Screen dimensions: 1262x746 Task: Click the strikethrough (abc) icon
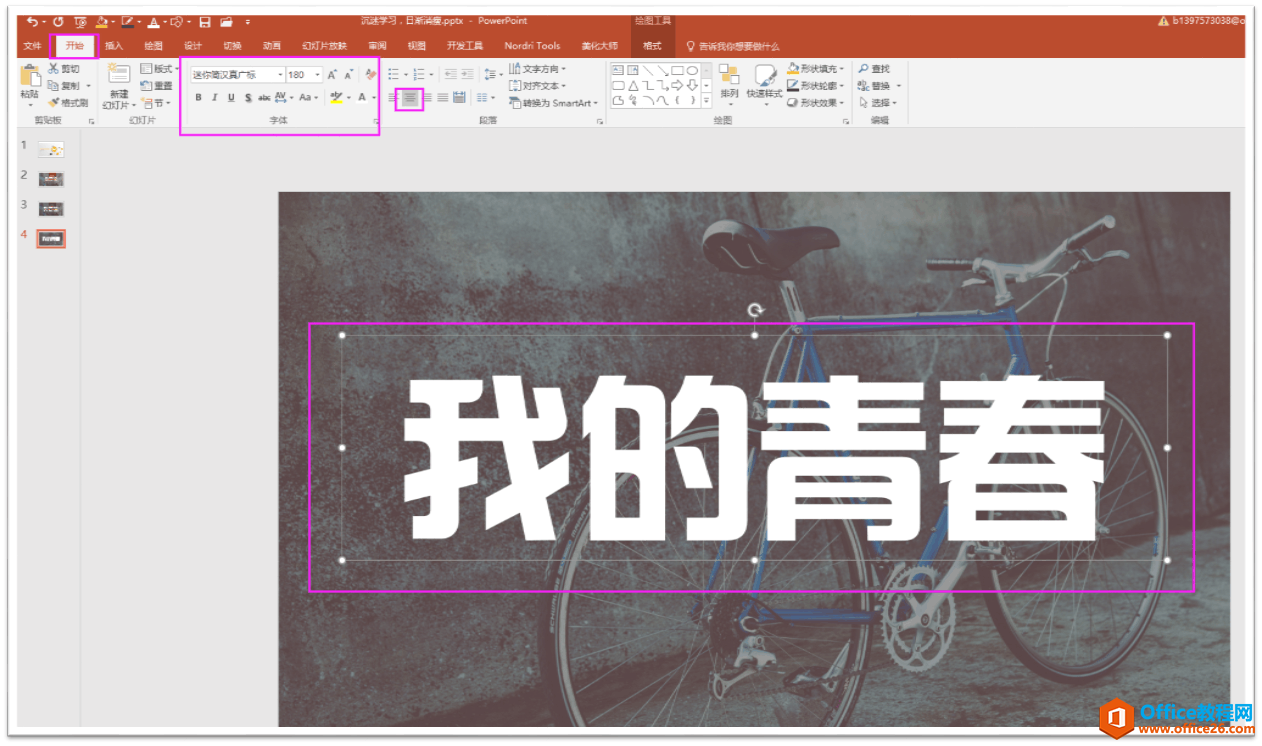pyautogui.click(x=264, y=97)
